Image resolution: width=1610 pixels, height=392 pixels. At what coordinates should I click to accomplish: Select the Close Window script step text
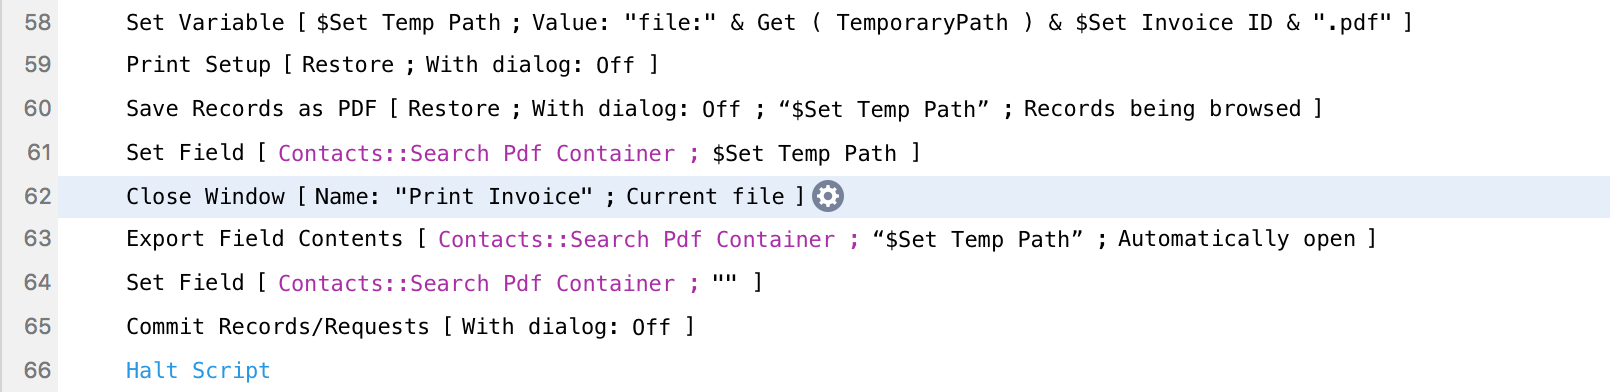pos(465,196)
